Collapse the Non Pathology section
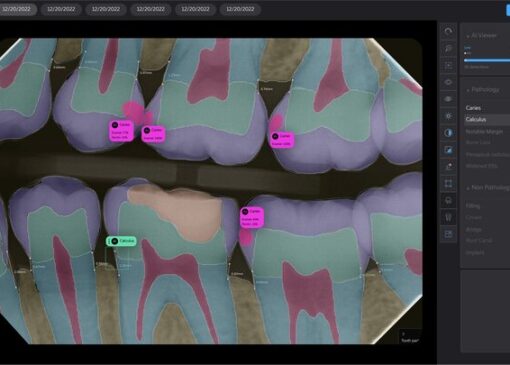This screenshot has width=510, height=365. 488,188
